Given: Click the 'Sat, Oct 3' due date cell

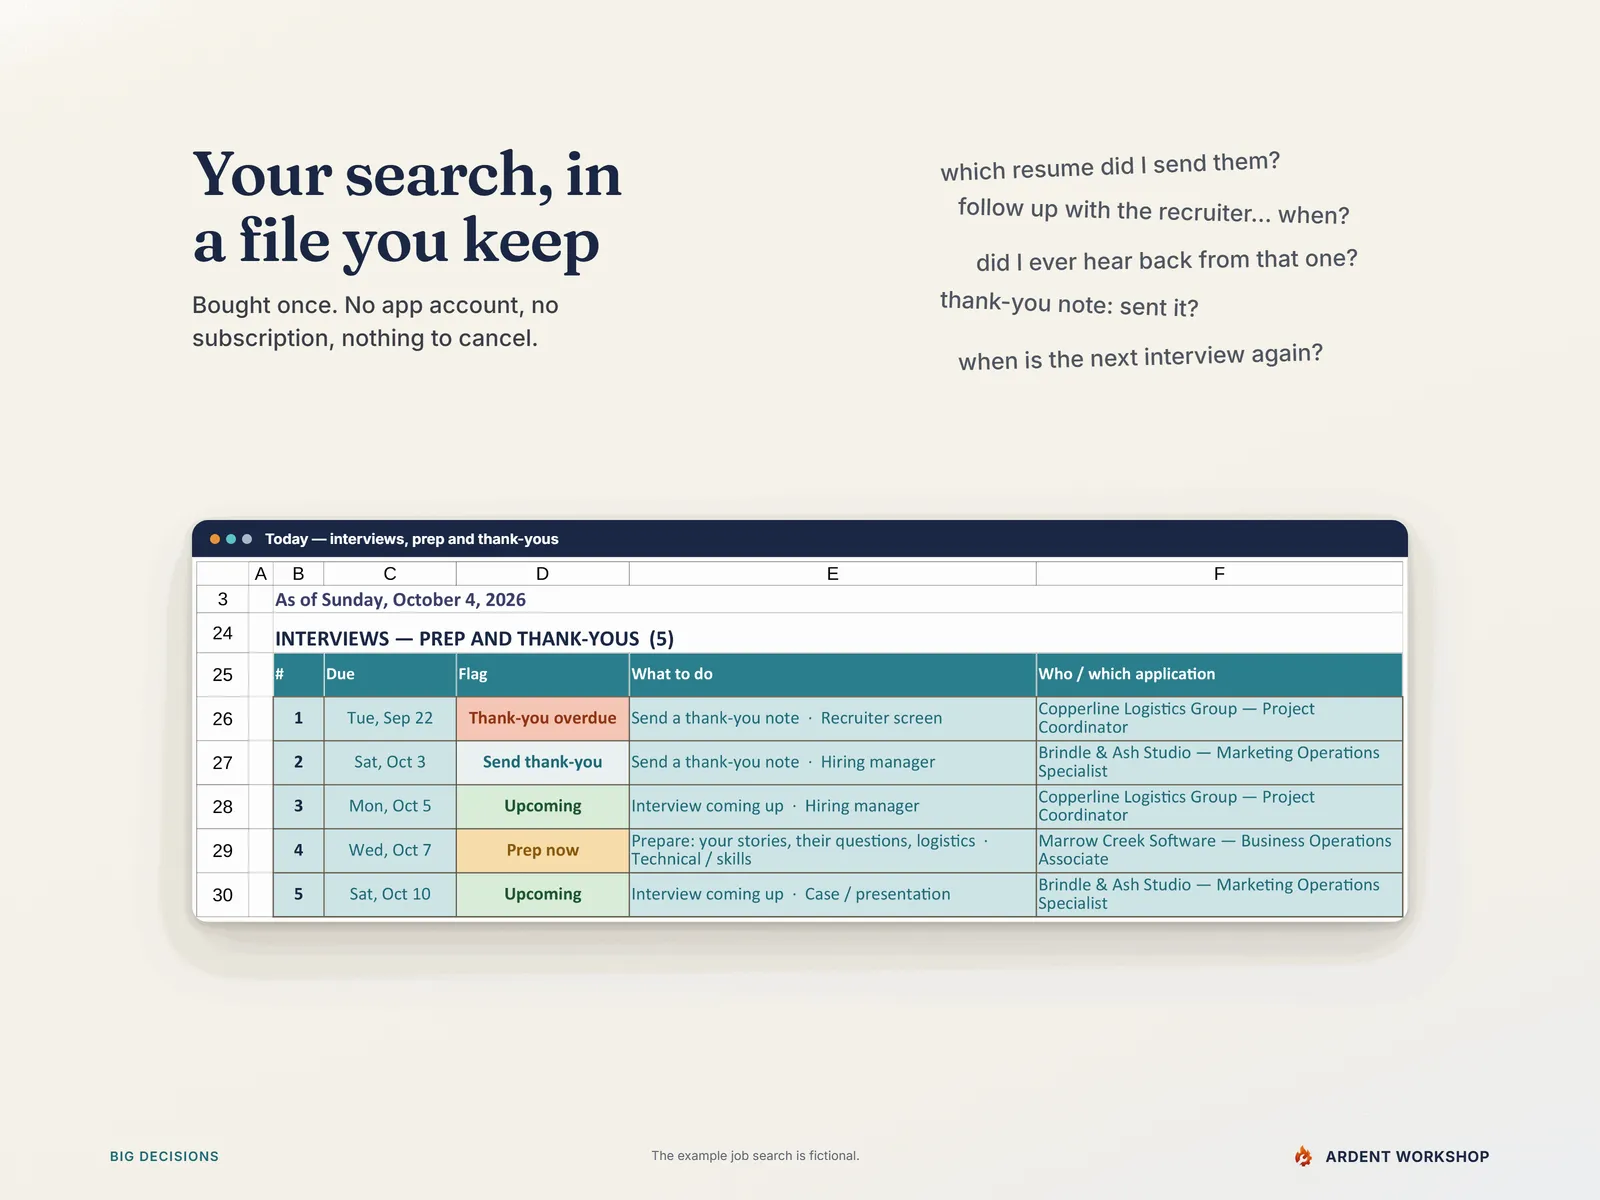Looking at the screenshot, I should click(x=390, y=763).
